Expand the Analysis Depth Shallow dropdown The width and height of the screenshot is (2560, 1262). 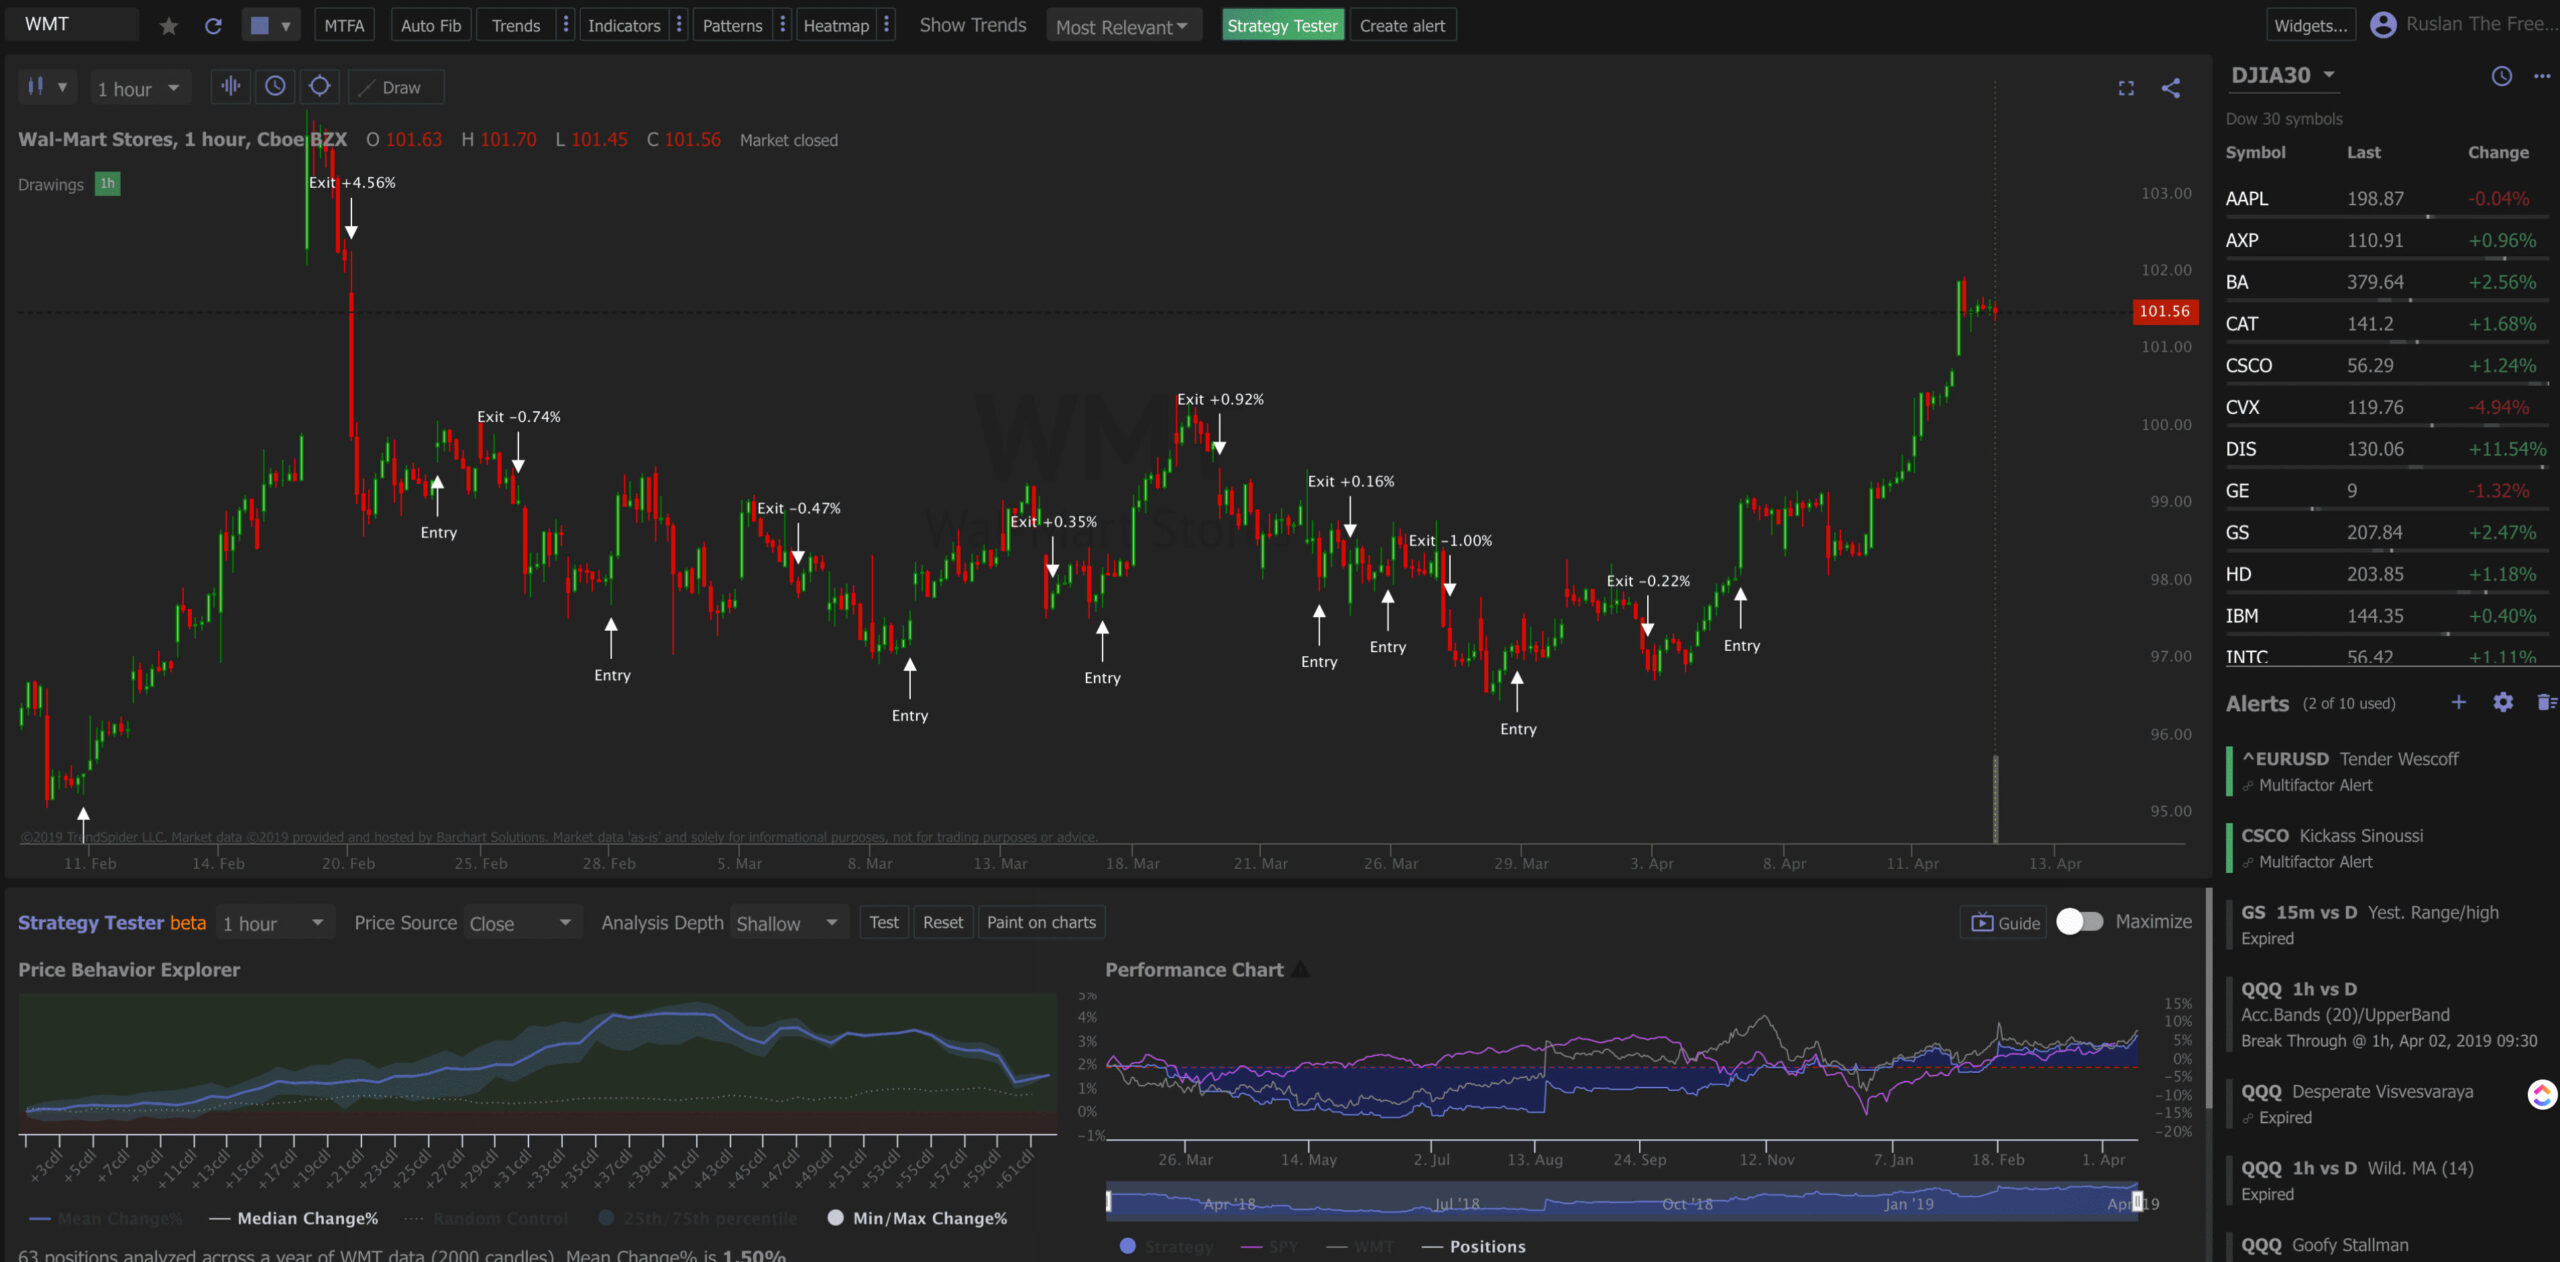788,922
